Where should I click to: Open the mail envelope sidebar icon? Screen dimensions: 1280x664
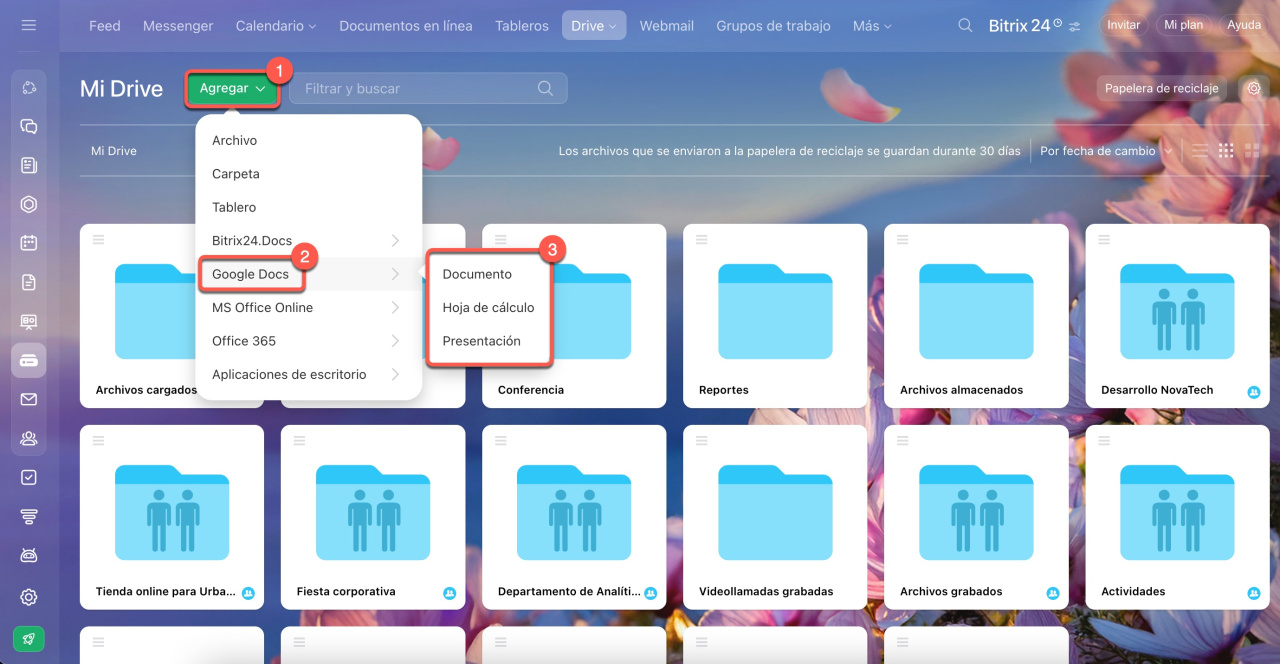tap(29, 399)
